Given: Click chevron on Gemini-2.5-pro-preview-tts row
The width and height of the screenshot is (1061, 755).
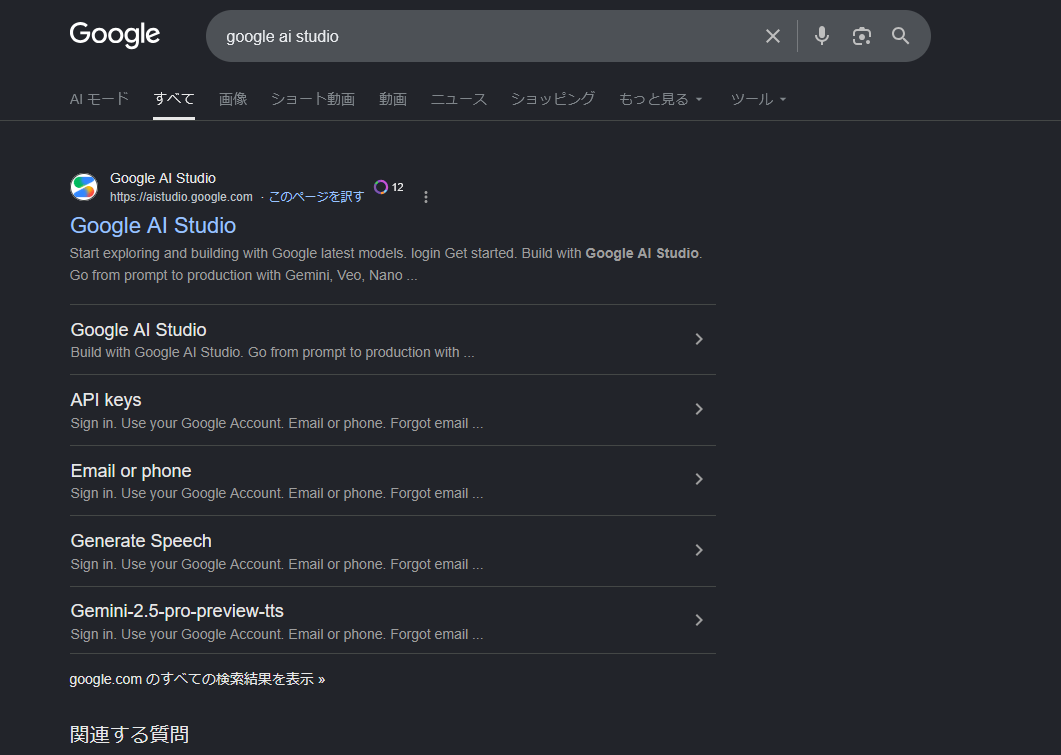Looking at the screenshot, I should (x=699, y=620).
